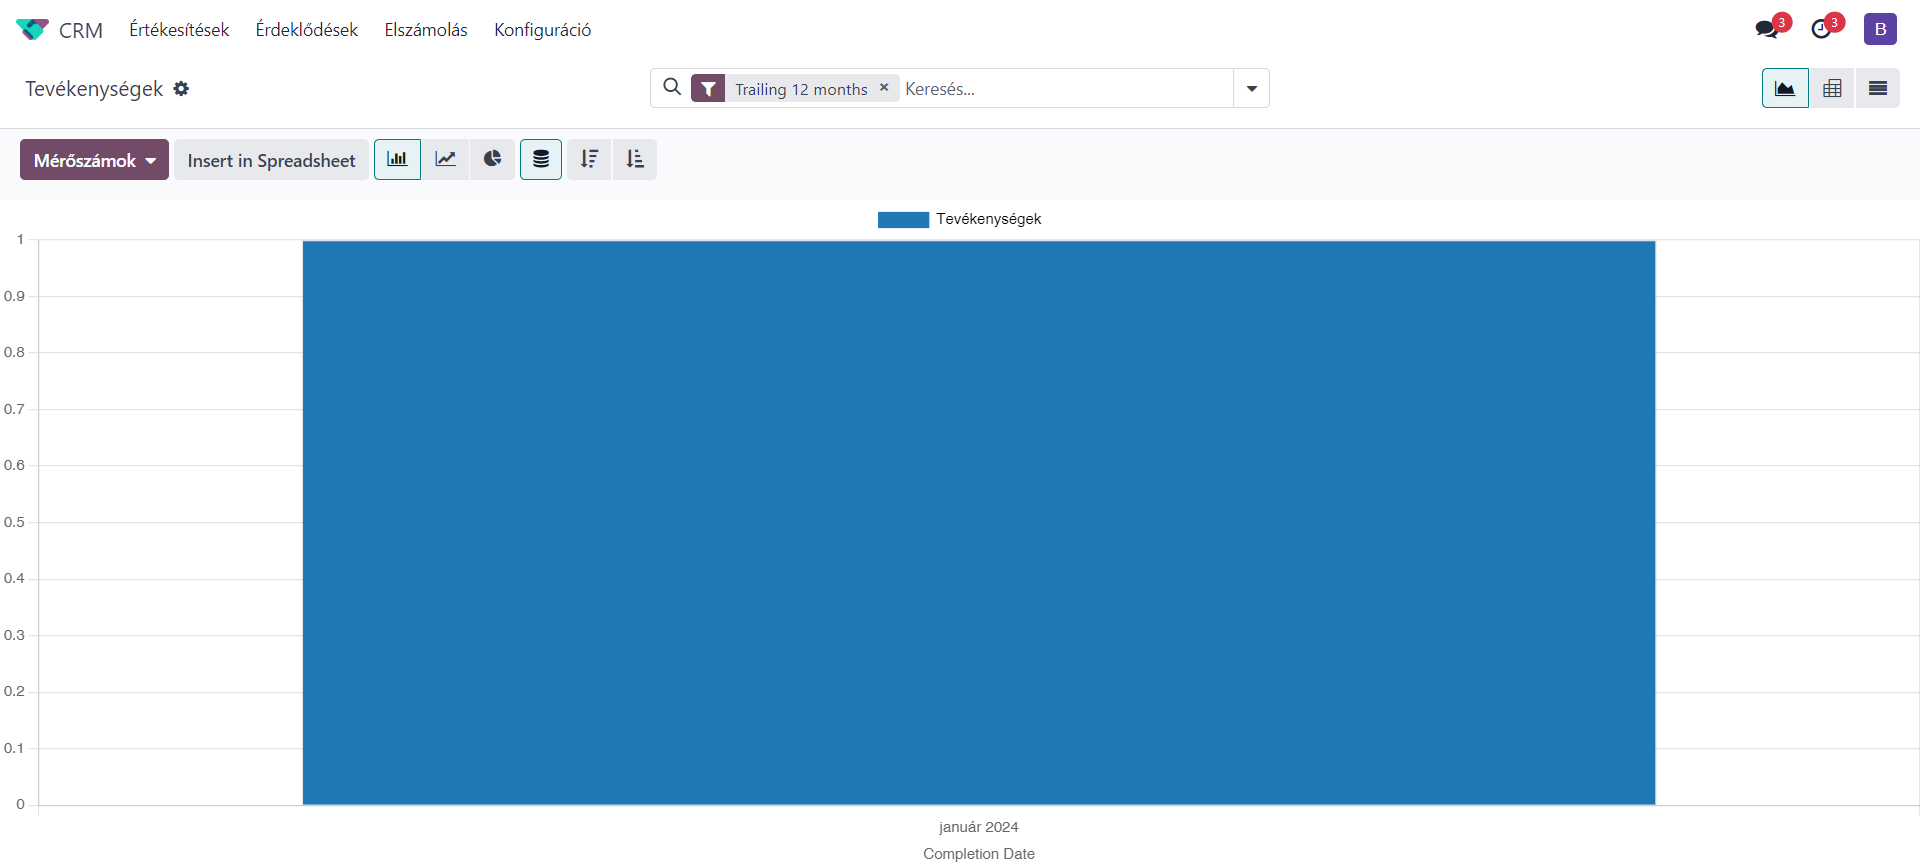Click the purple filter funnel icon
Screen dimensions: 1920x865
(708, 89)
